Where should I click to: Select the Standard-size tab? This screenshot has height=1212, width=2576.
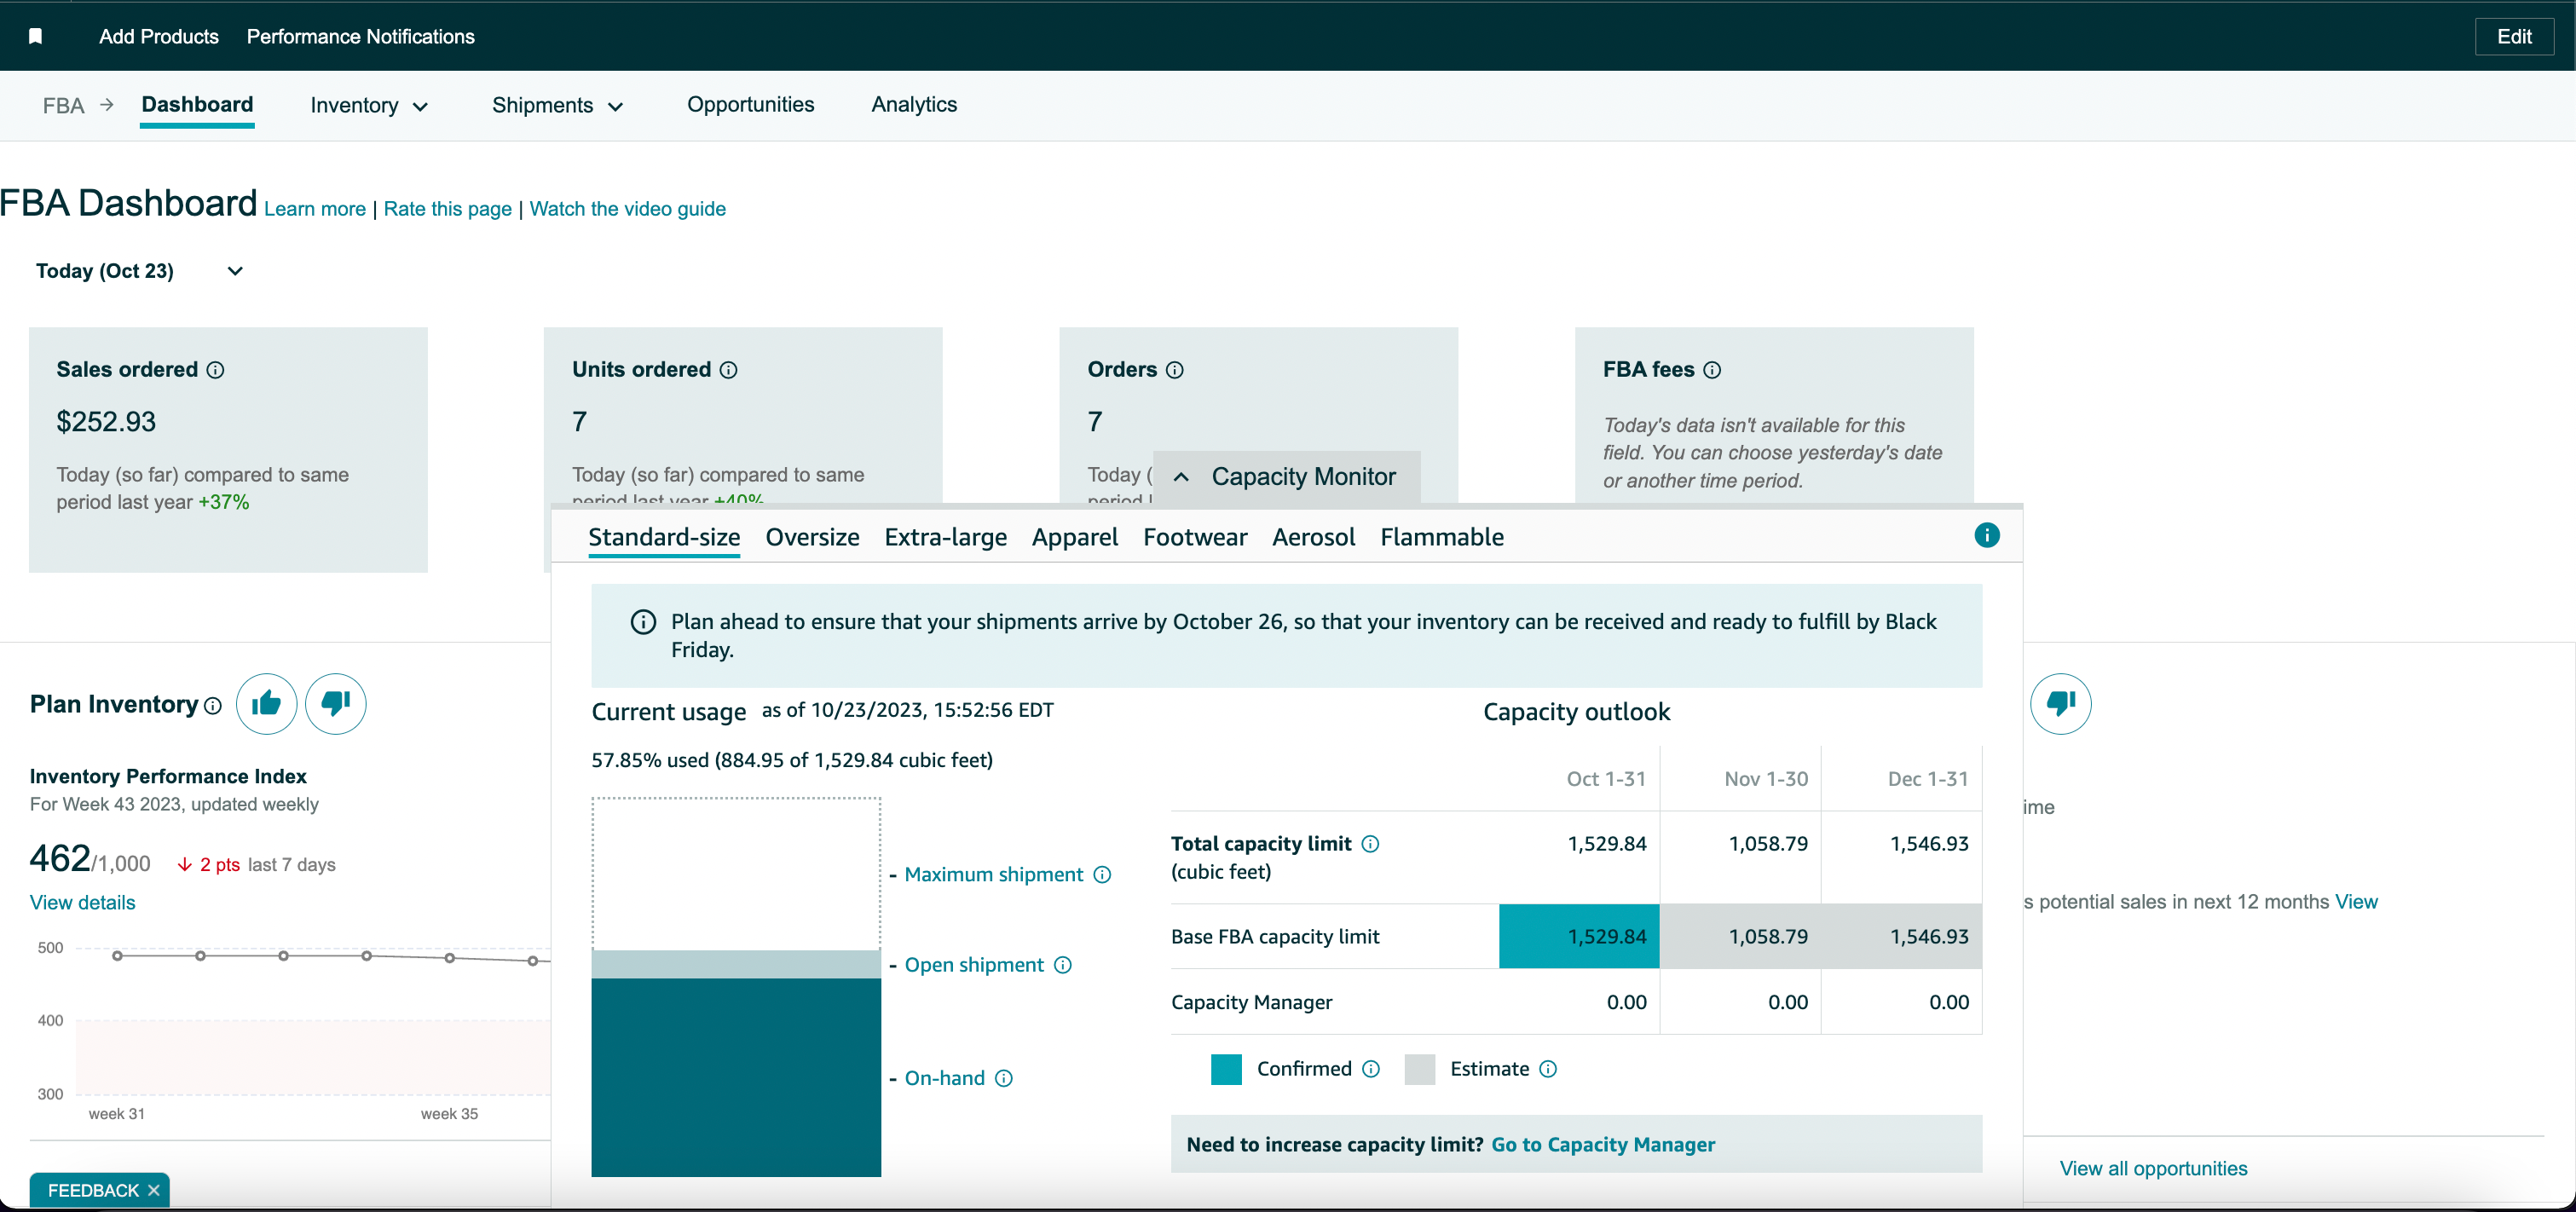click(664, 537)
